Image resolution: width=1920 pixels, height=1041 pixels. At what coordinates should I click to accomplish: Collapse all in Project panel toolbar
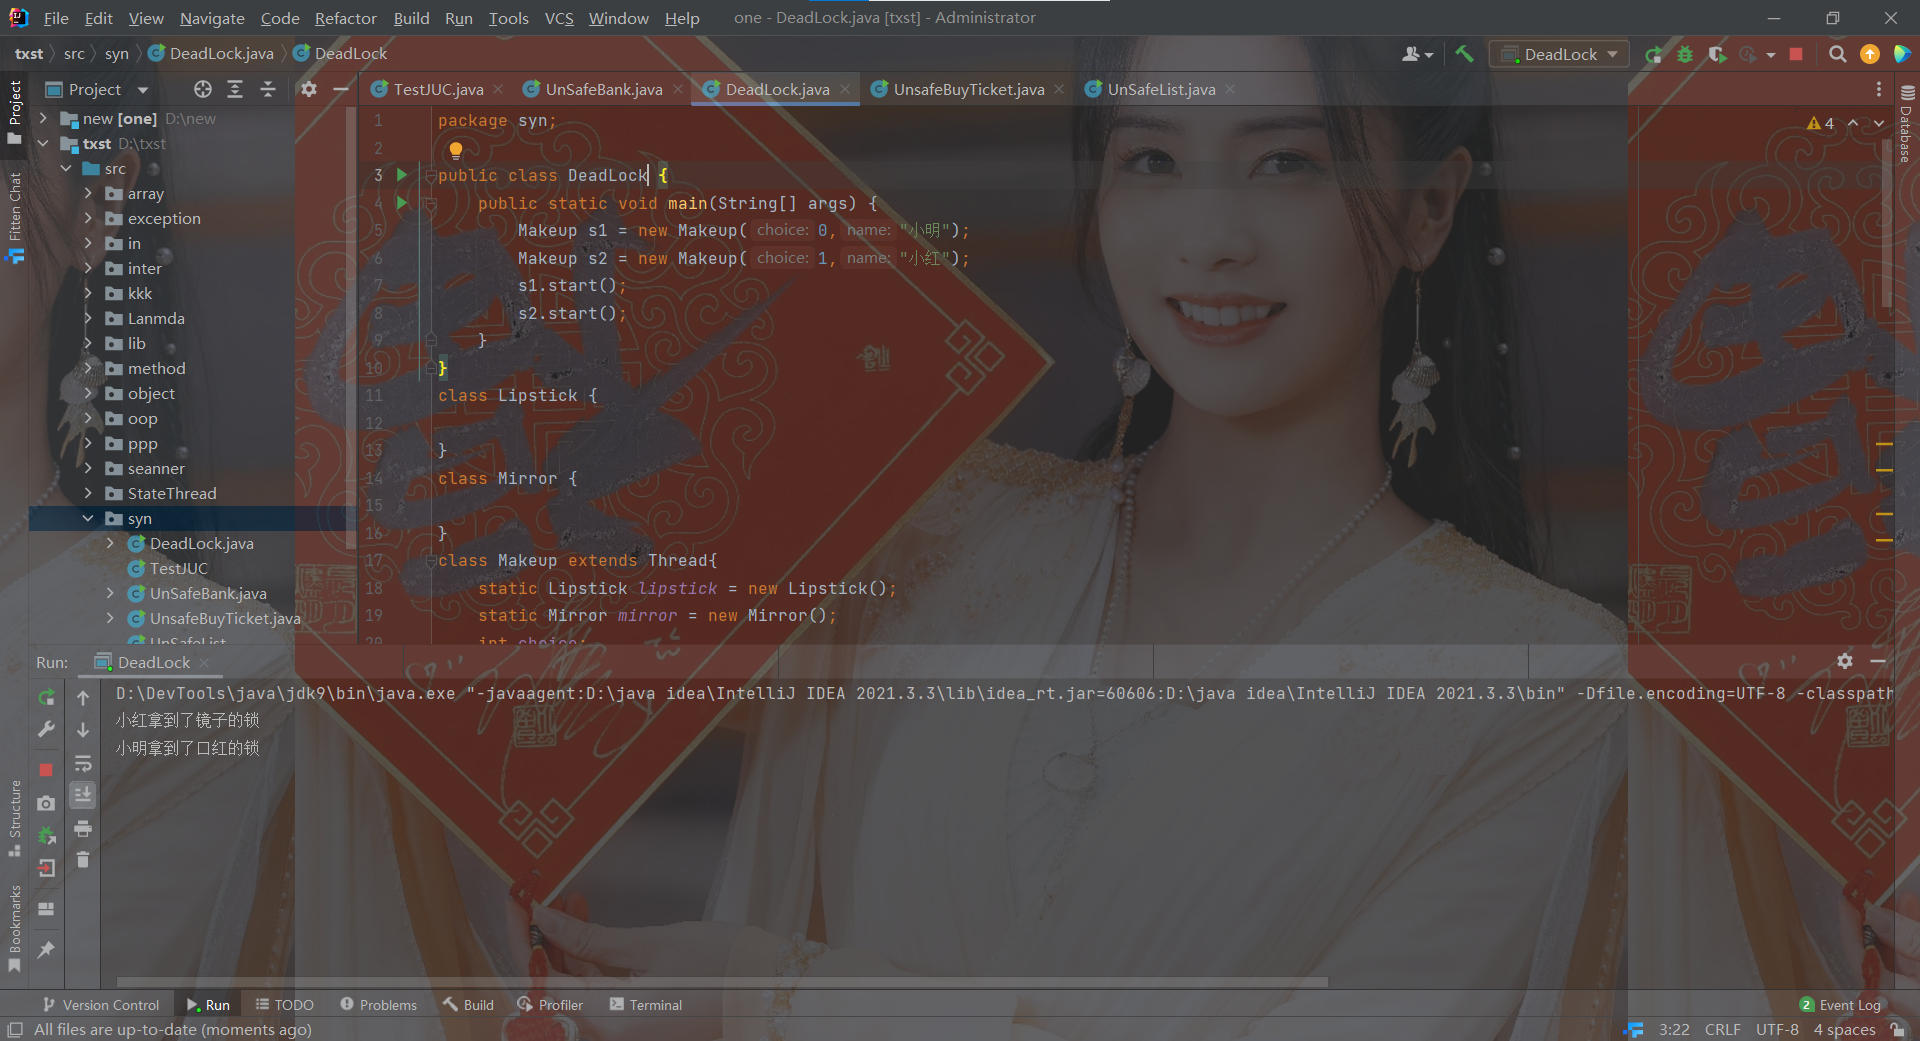click(x=268, y=89)
